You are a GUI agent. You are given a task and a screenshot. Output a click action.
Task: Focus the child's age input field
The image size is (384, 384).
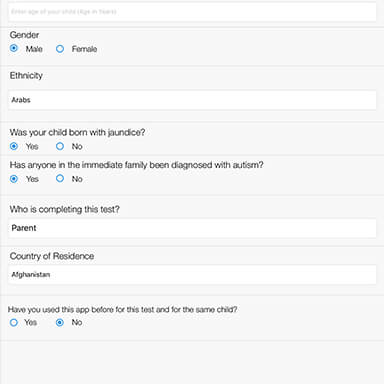click(x=192, y=12)
